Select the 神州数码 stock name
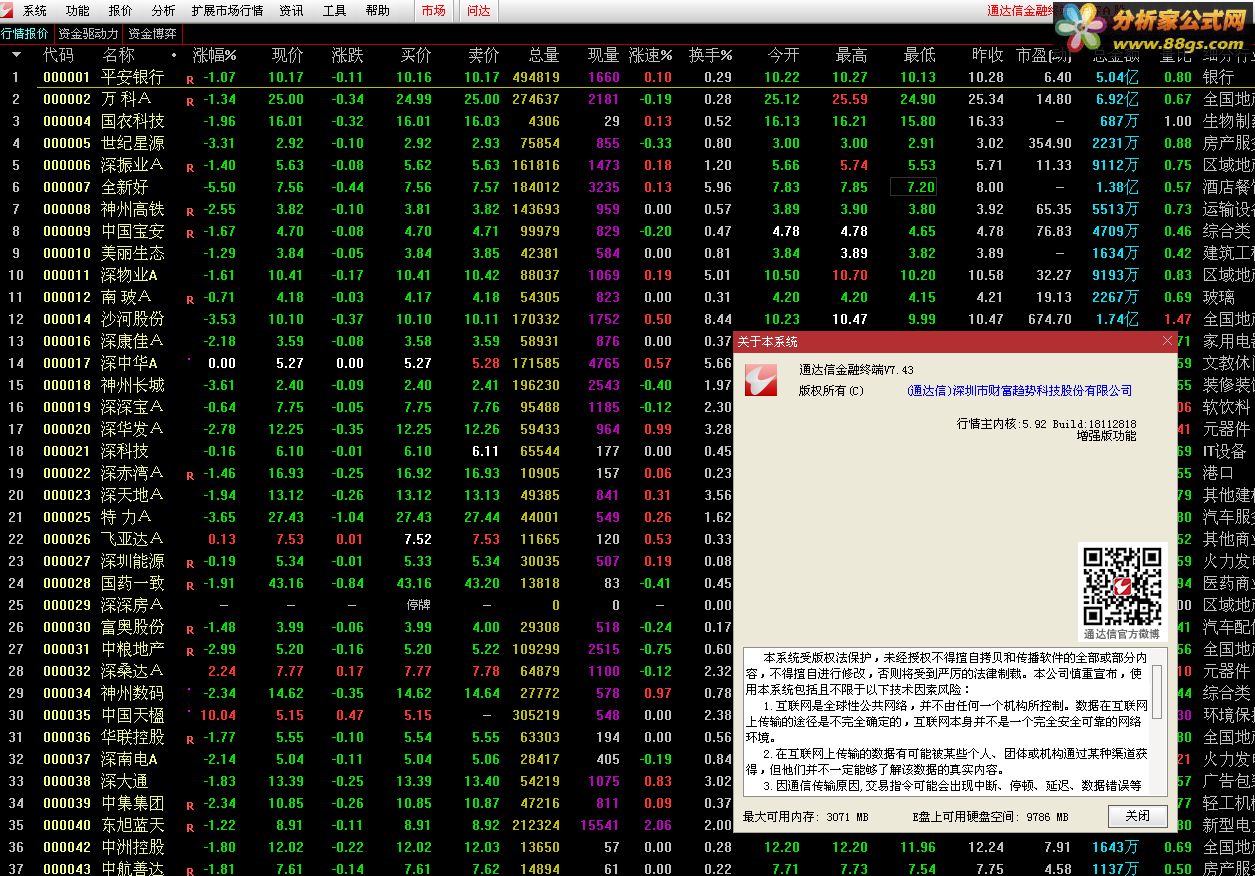 tap(133, 693)
